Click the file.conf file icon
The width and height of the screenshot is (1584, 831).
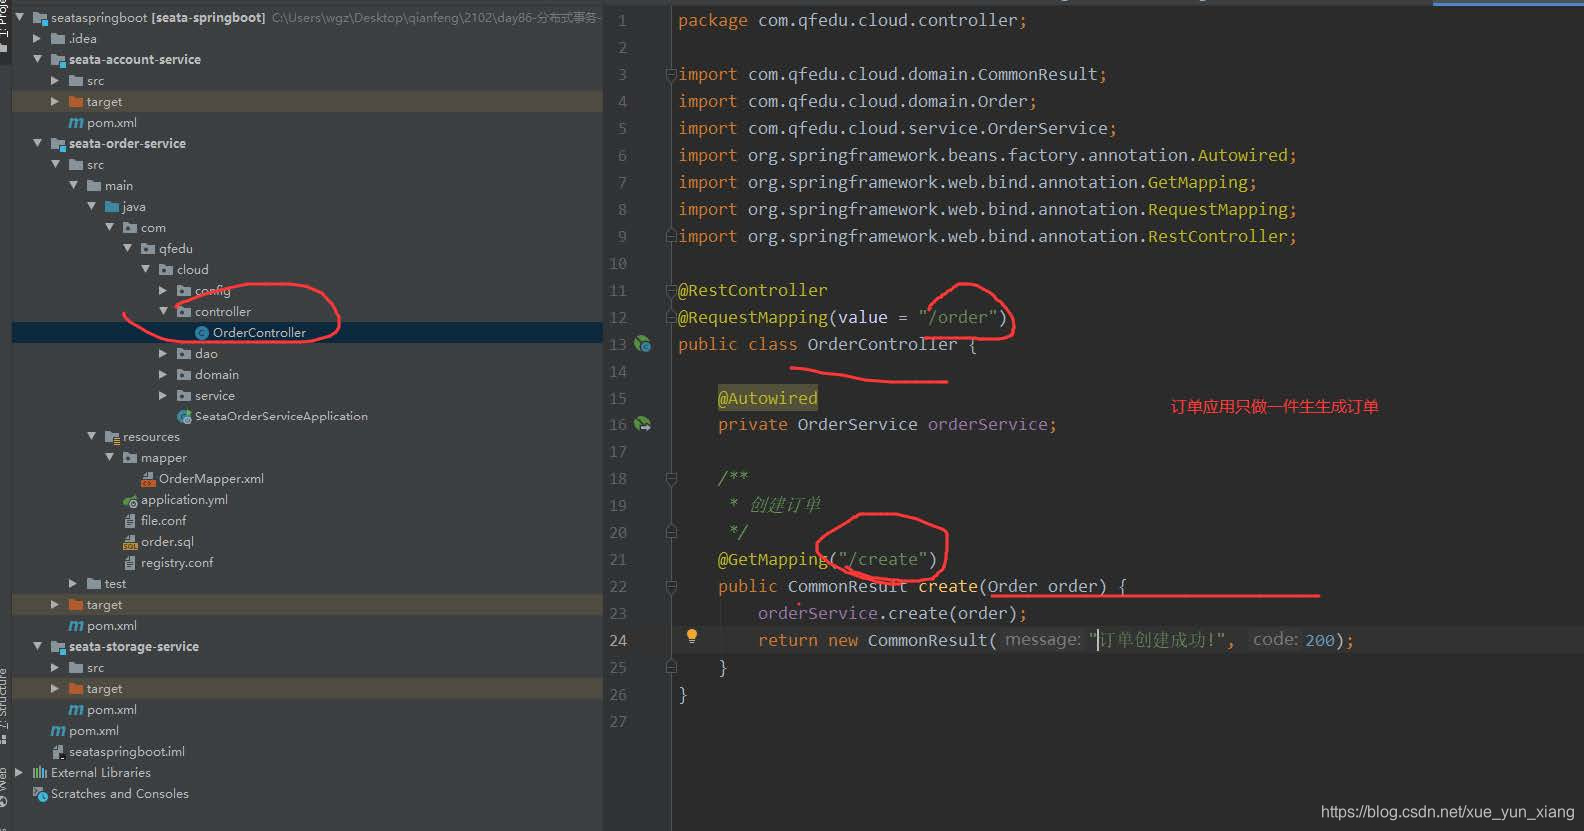click(x=130, y=521)
